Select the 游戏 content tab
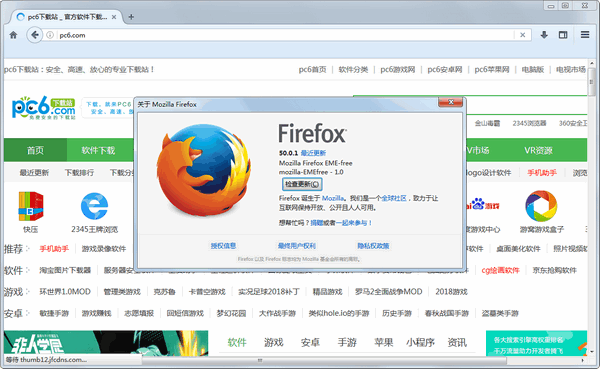Screen dimensions: 600x369 tap(274, 342)
